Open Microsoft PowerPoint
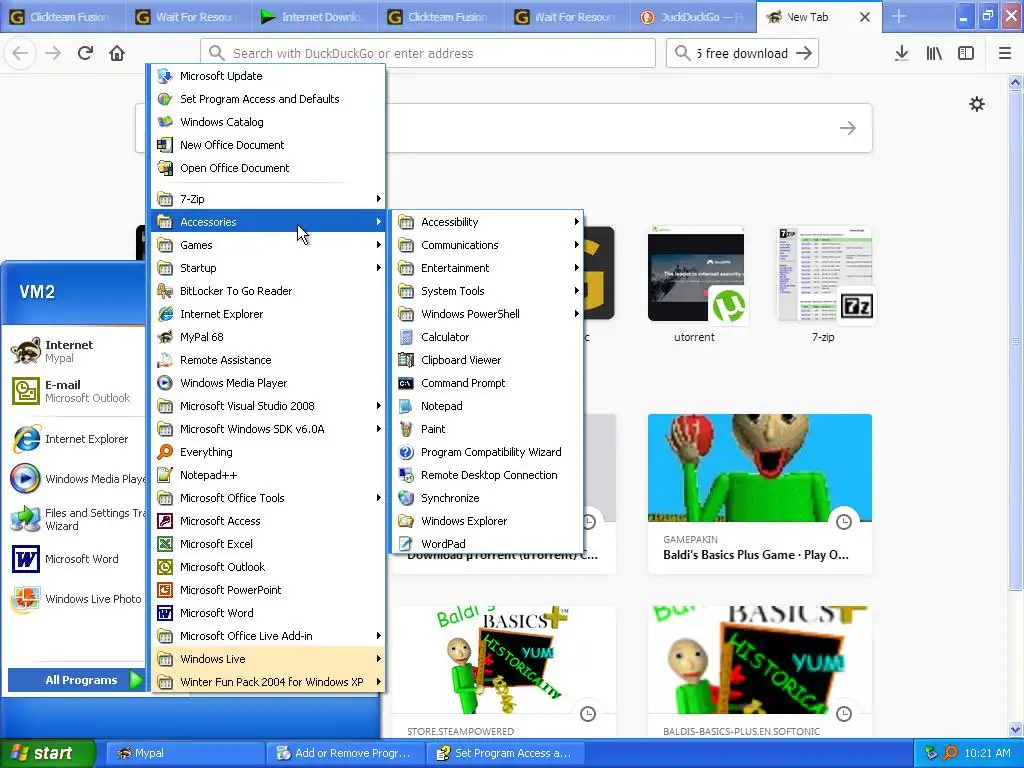This screenshot has height=768, width=1024. coord(268,590)
